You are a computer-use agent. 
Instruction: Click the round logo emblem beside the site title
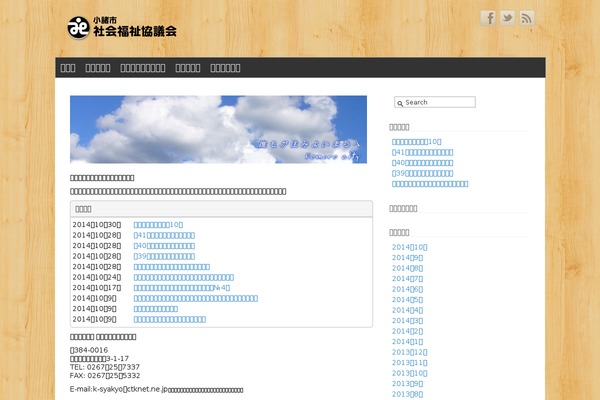pyautogui.click(x=78, y=28)
